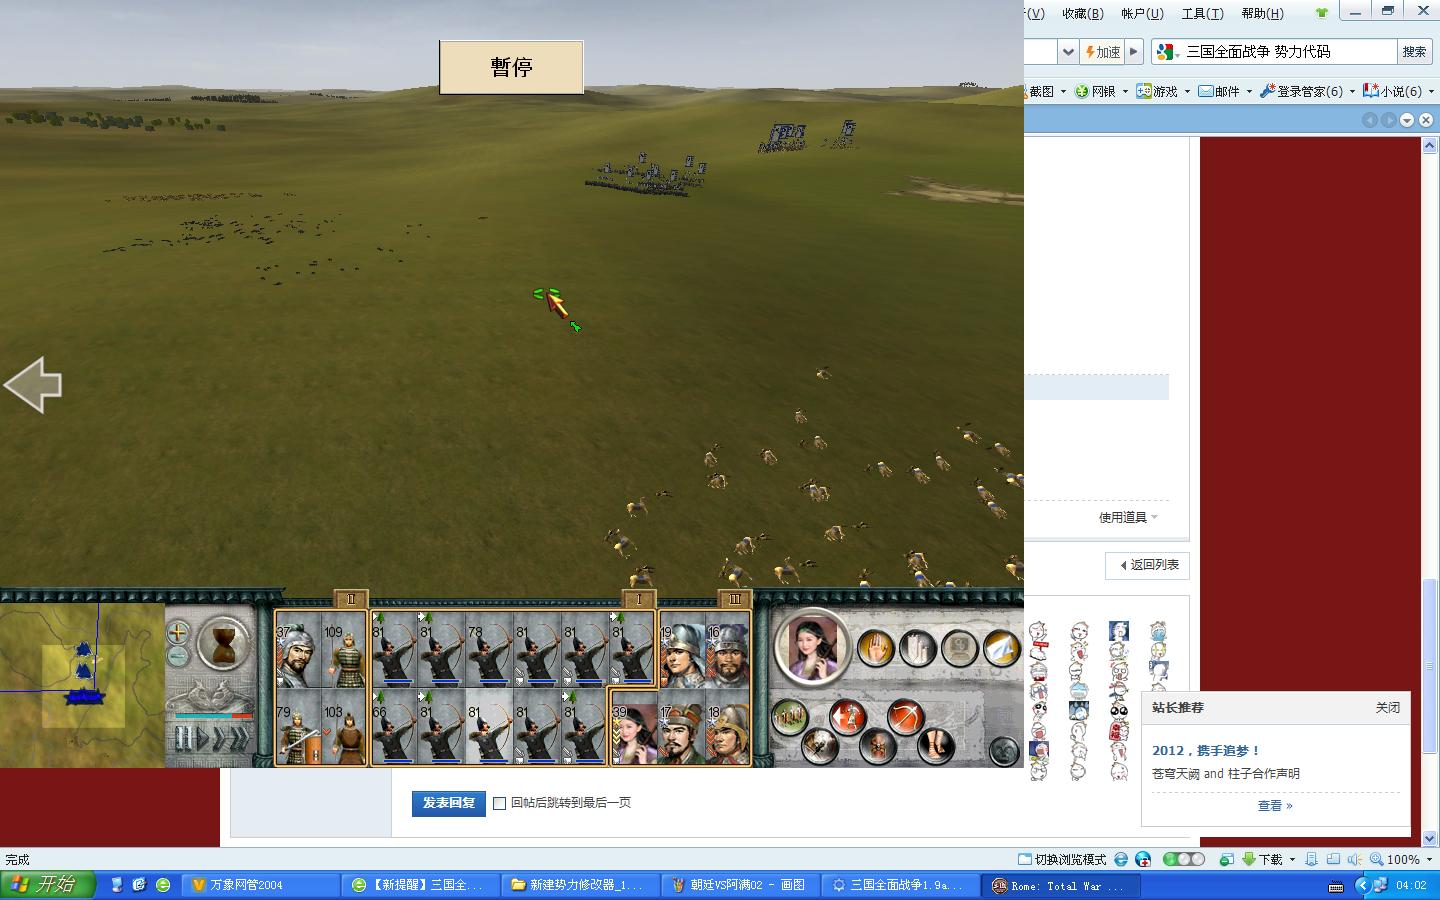Click the run mode foot icon
This screenshot has height=900, width=1440.
click(935, 746)
